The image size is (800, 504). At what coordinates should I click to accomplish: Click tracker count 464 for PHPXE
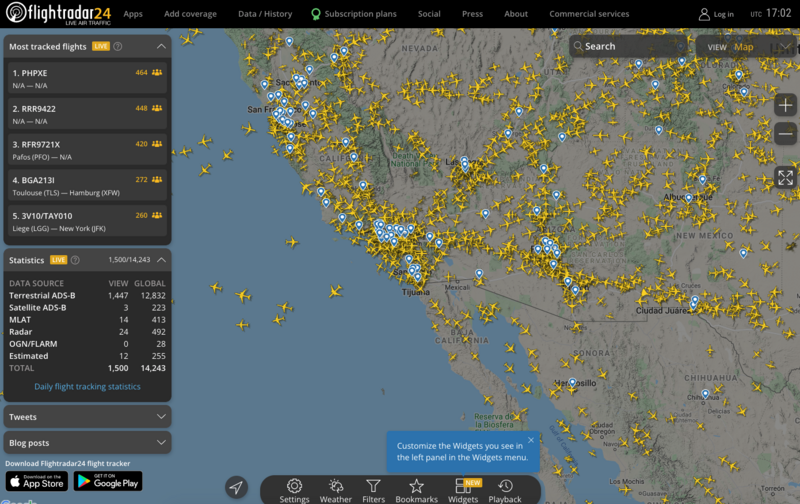(x=148, y=72)
